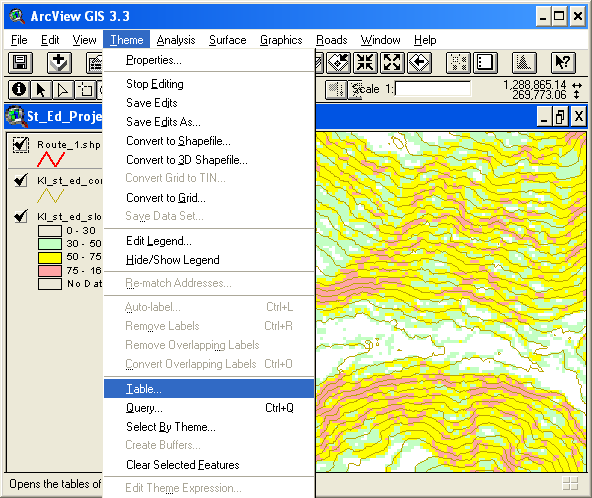The height and width of the screenshot is (498, 592).
Task: Select the Vertex Edit tool
Action: 63,90
